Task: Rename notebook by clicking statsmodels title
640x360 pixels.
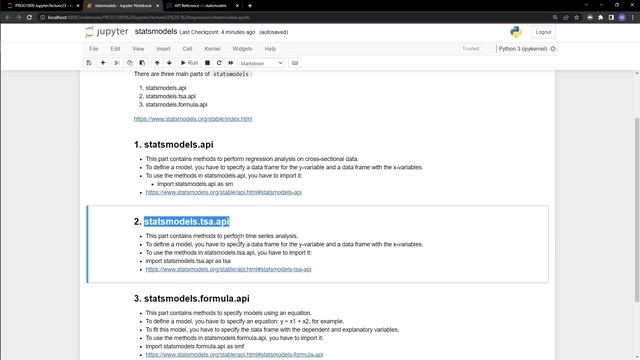Action: [156, 31]
